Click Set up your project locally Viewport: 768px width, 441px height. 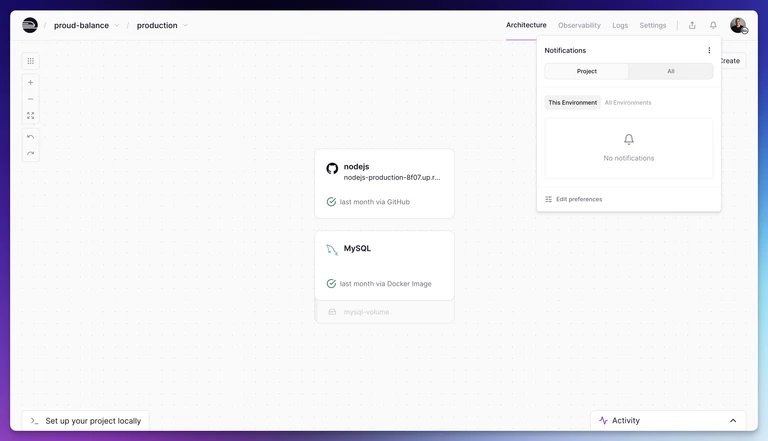click(85, 421)
